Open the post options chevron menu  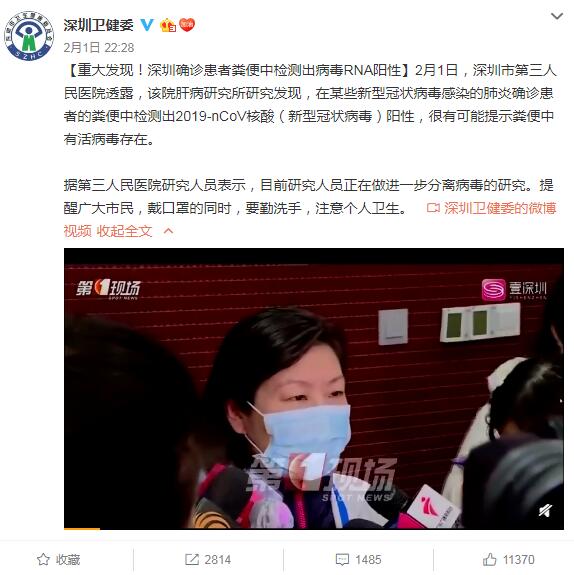coord(557,16)
